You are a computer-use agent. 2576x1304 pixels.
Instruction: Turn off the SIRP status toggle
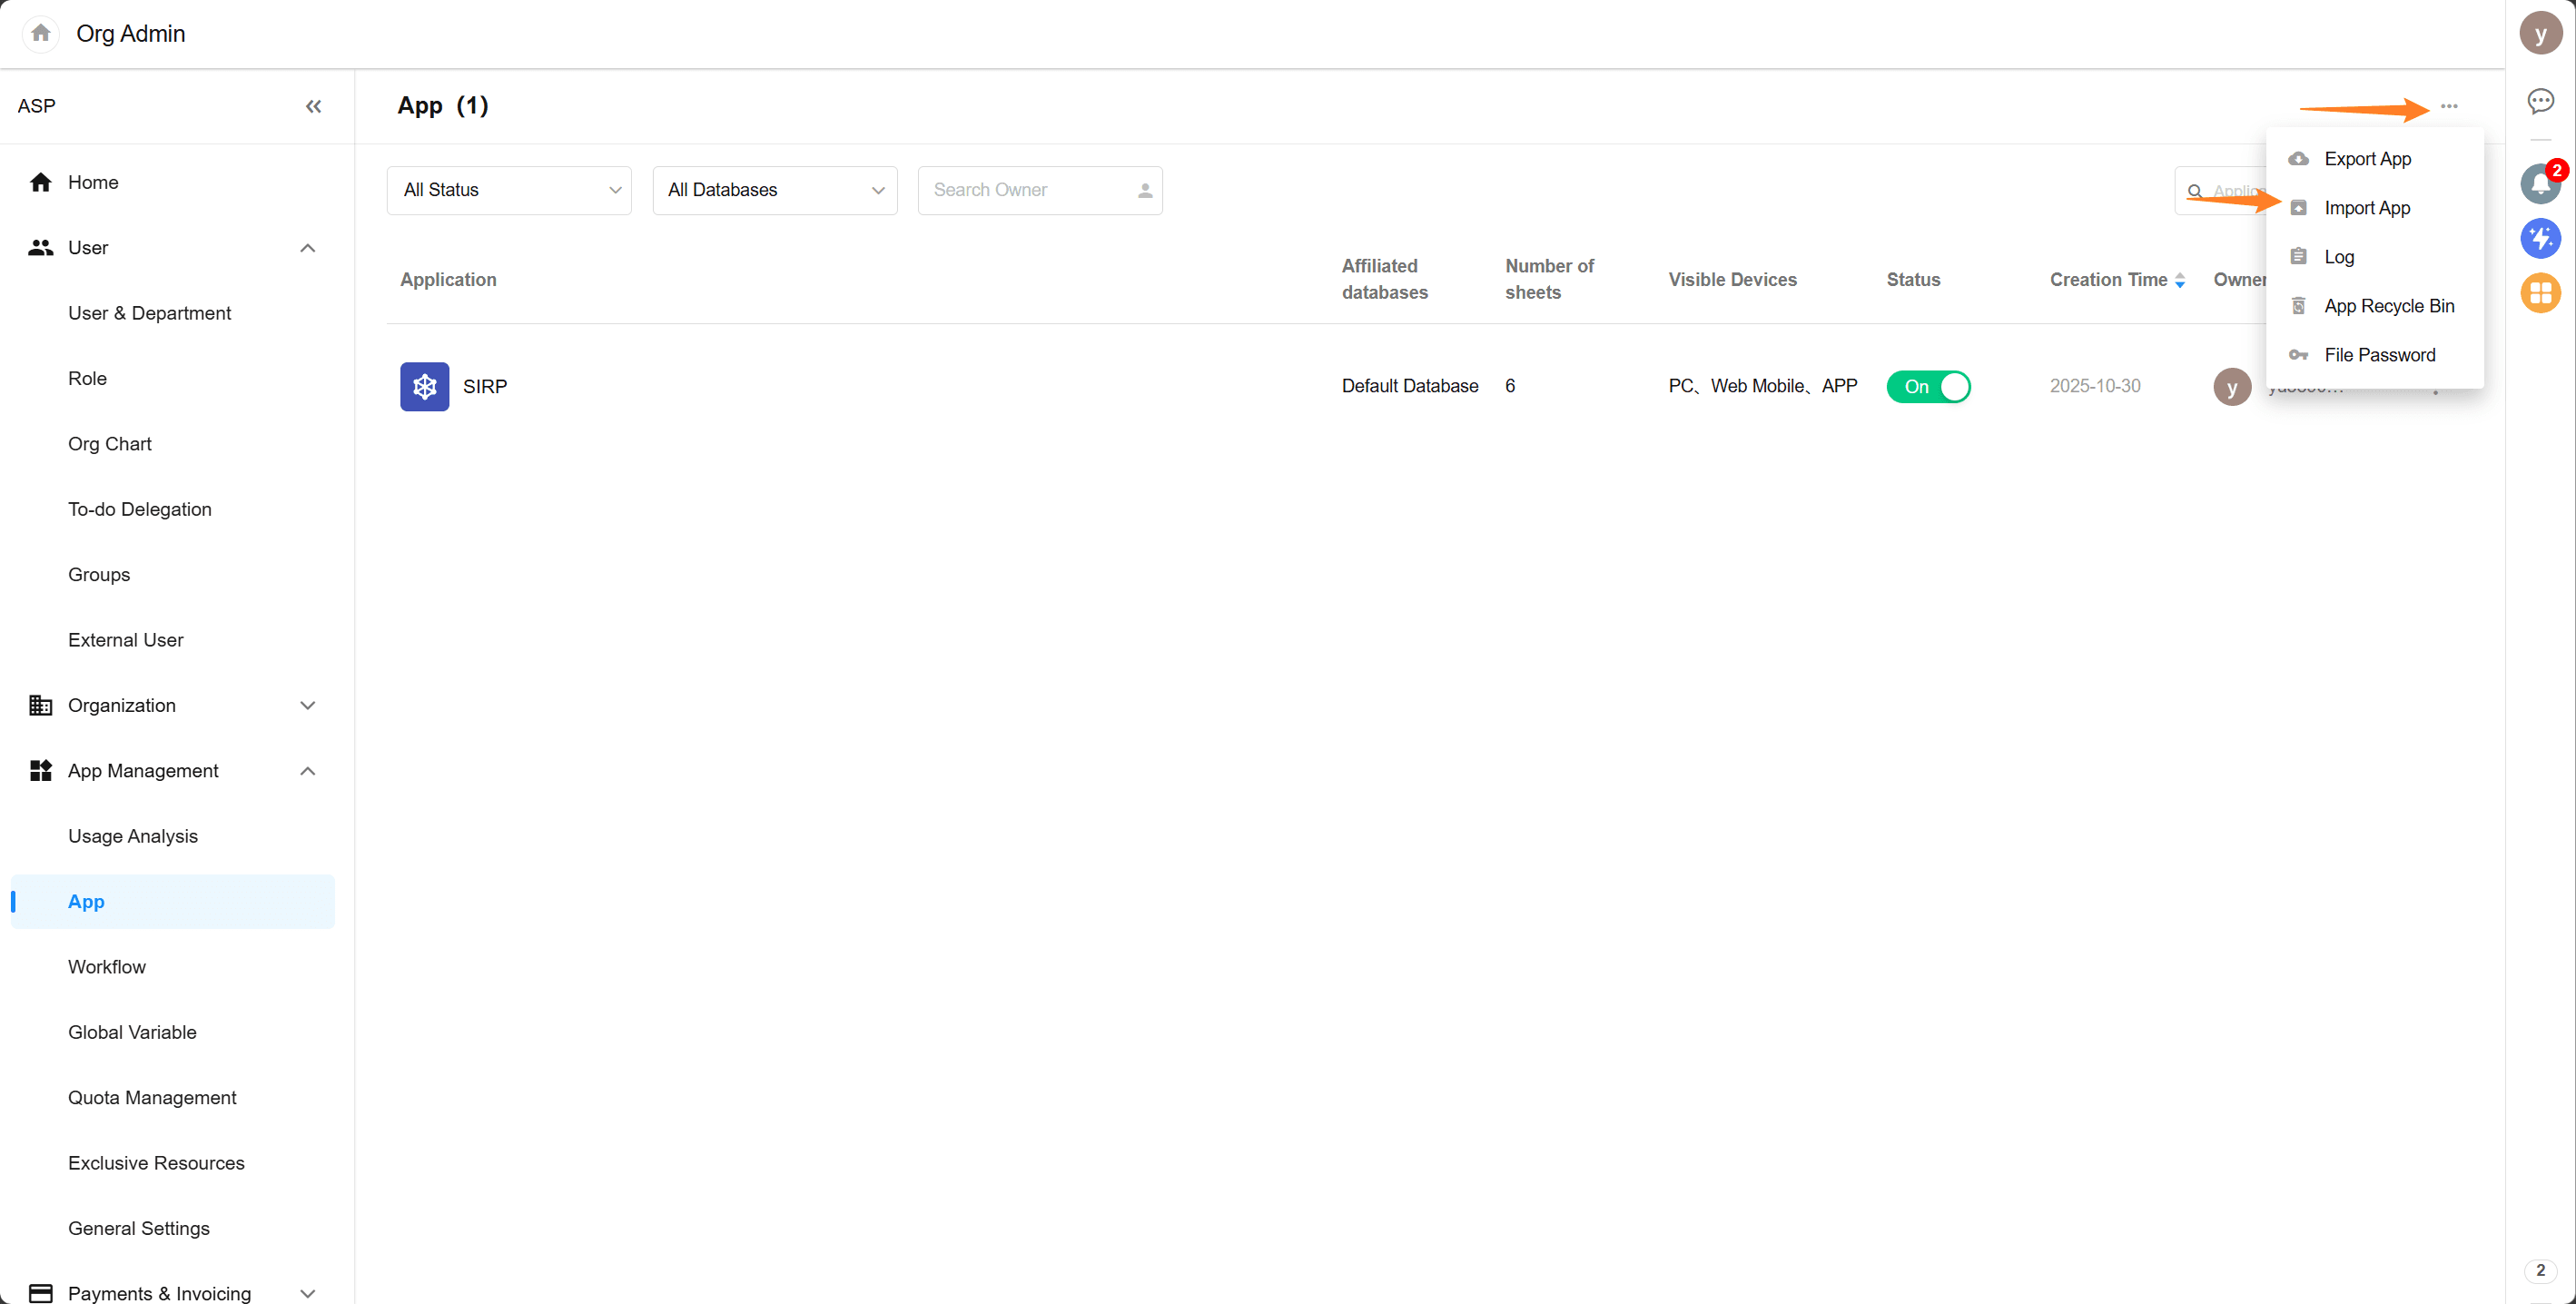tap(1927, 386)
